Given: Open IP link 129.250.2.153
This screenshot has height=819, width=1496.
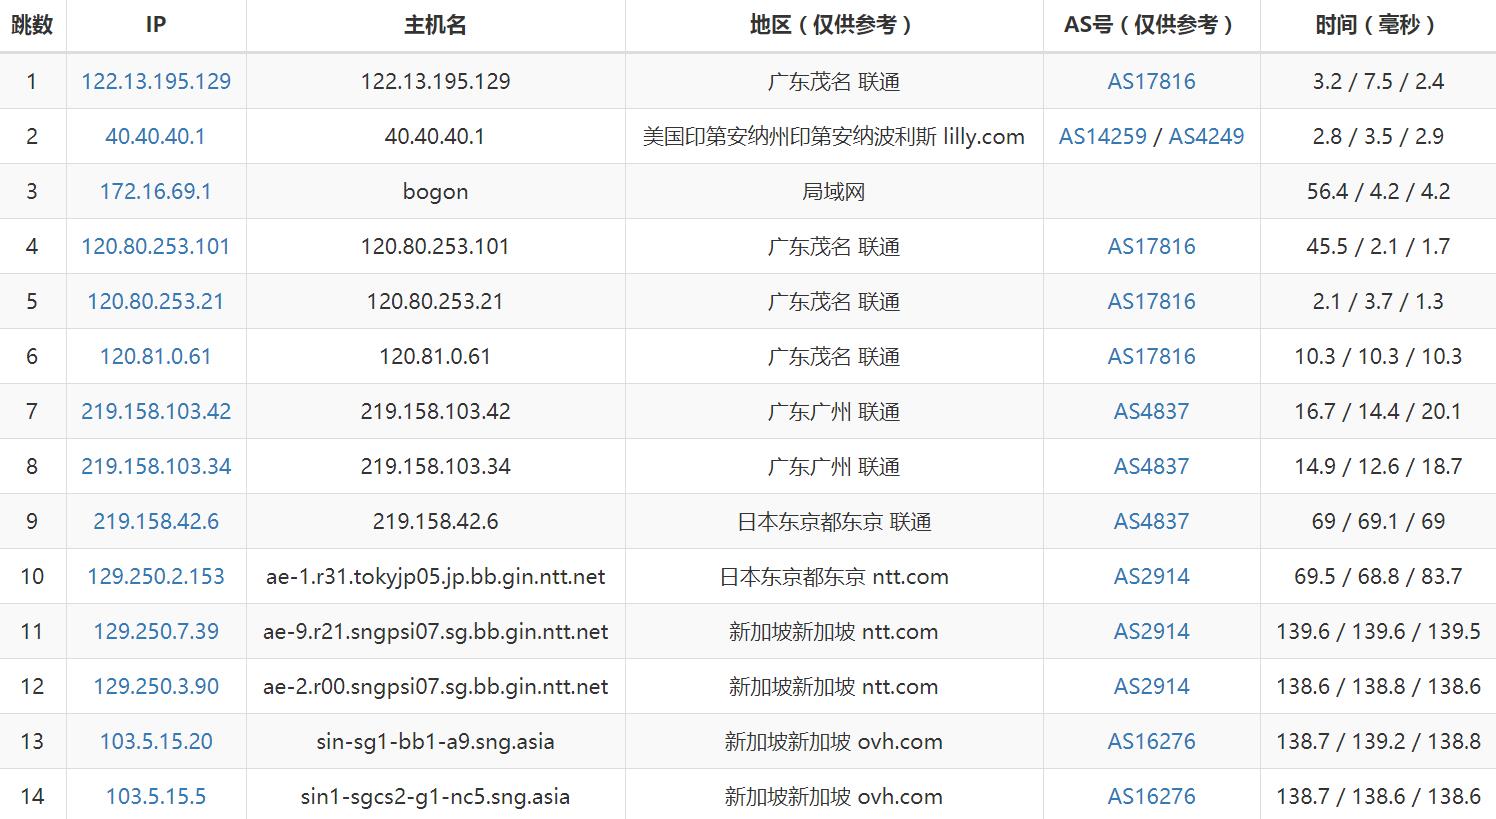Looking at the screenshot, I should (156, 576).
